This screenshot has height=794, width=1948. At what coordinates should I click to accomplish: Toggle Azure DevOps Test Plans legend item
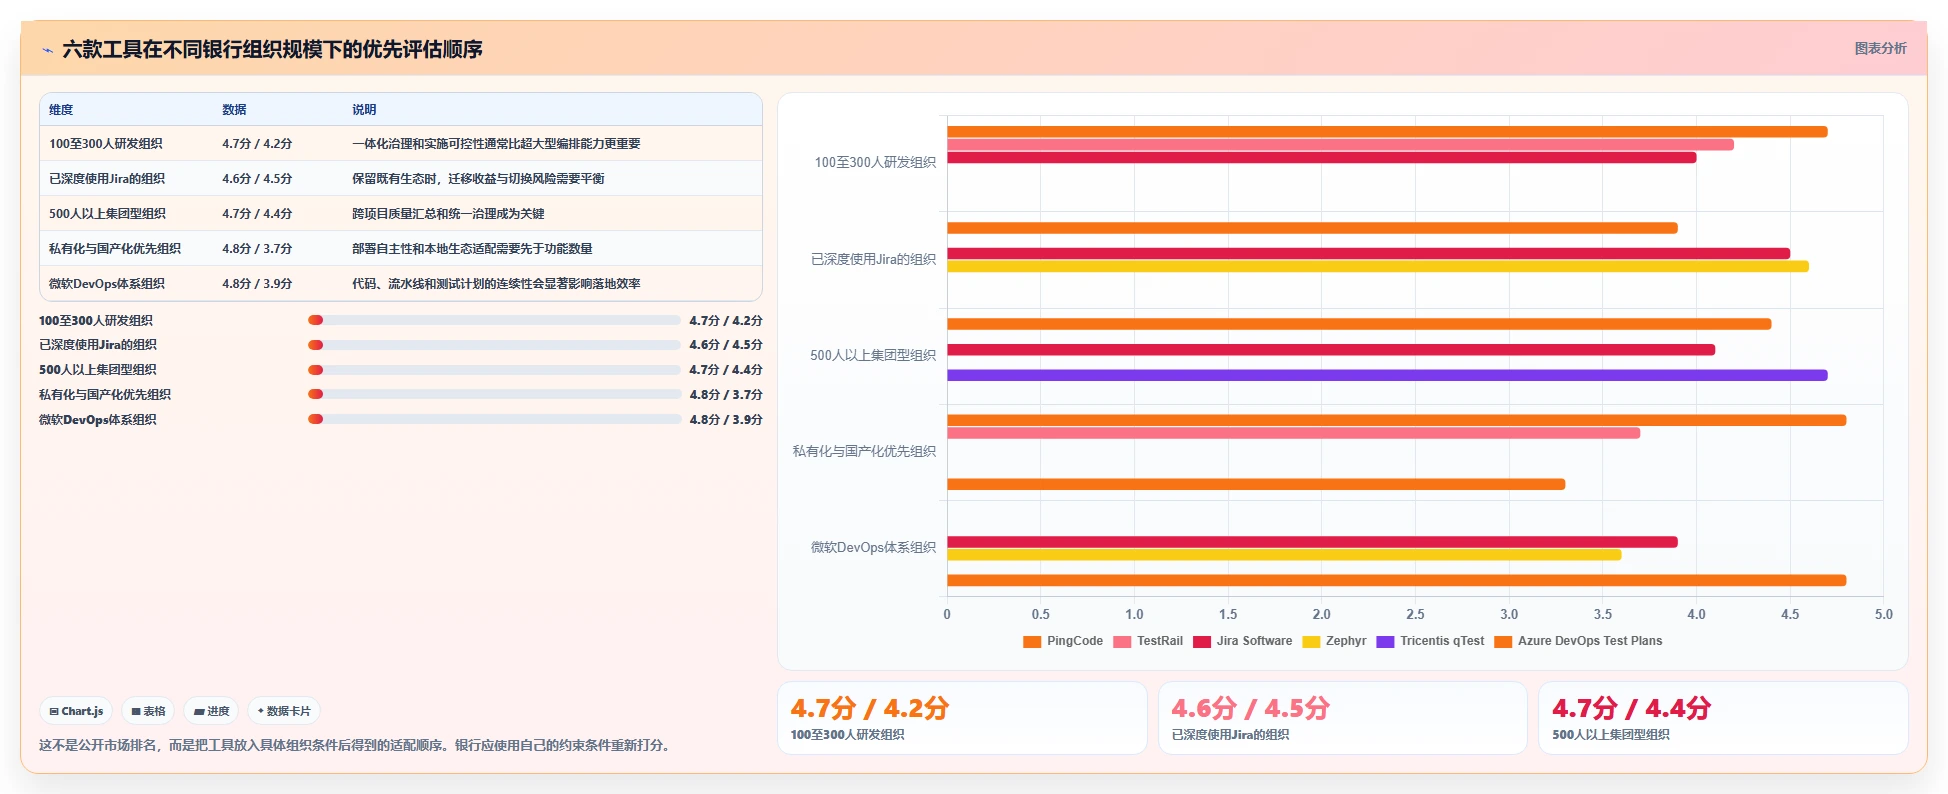point(1578,641)
